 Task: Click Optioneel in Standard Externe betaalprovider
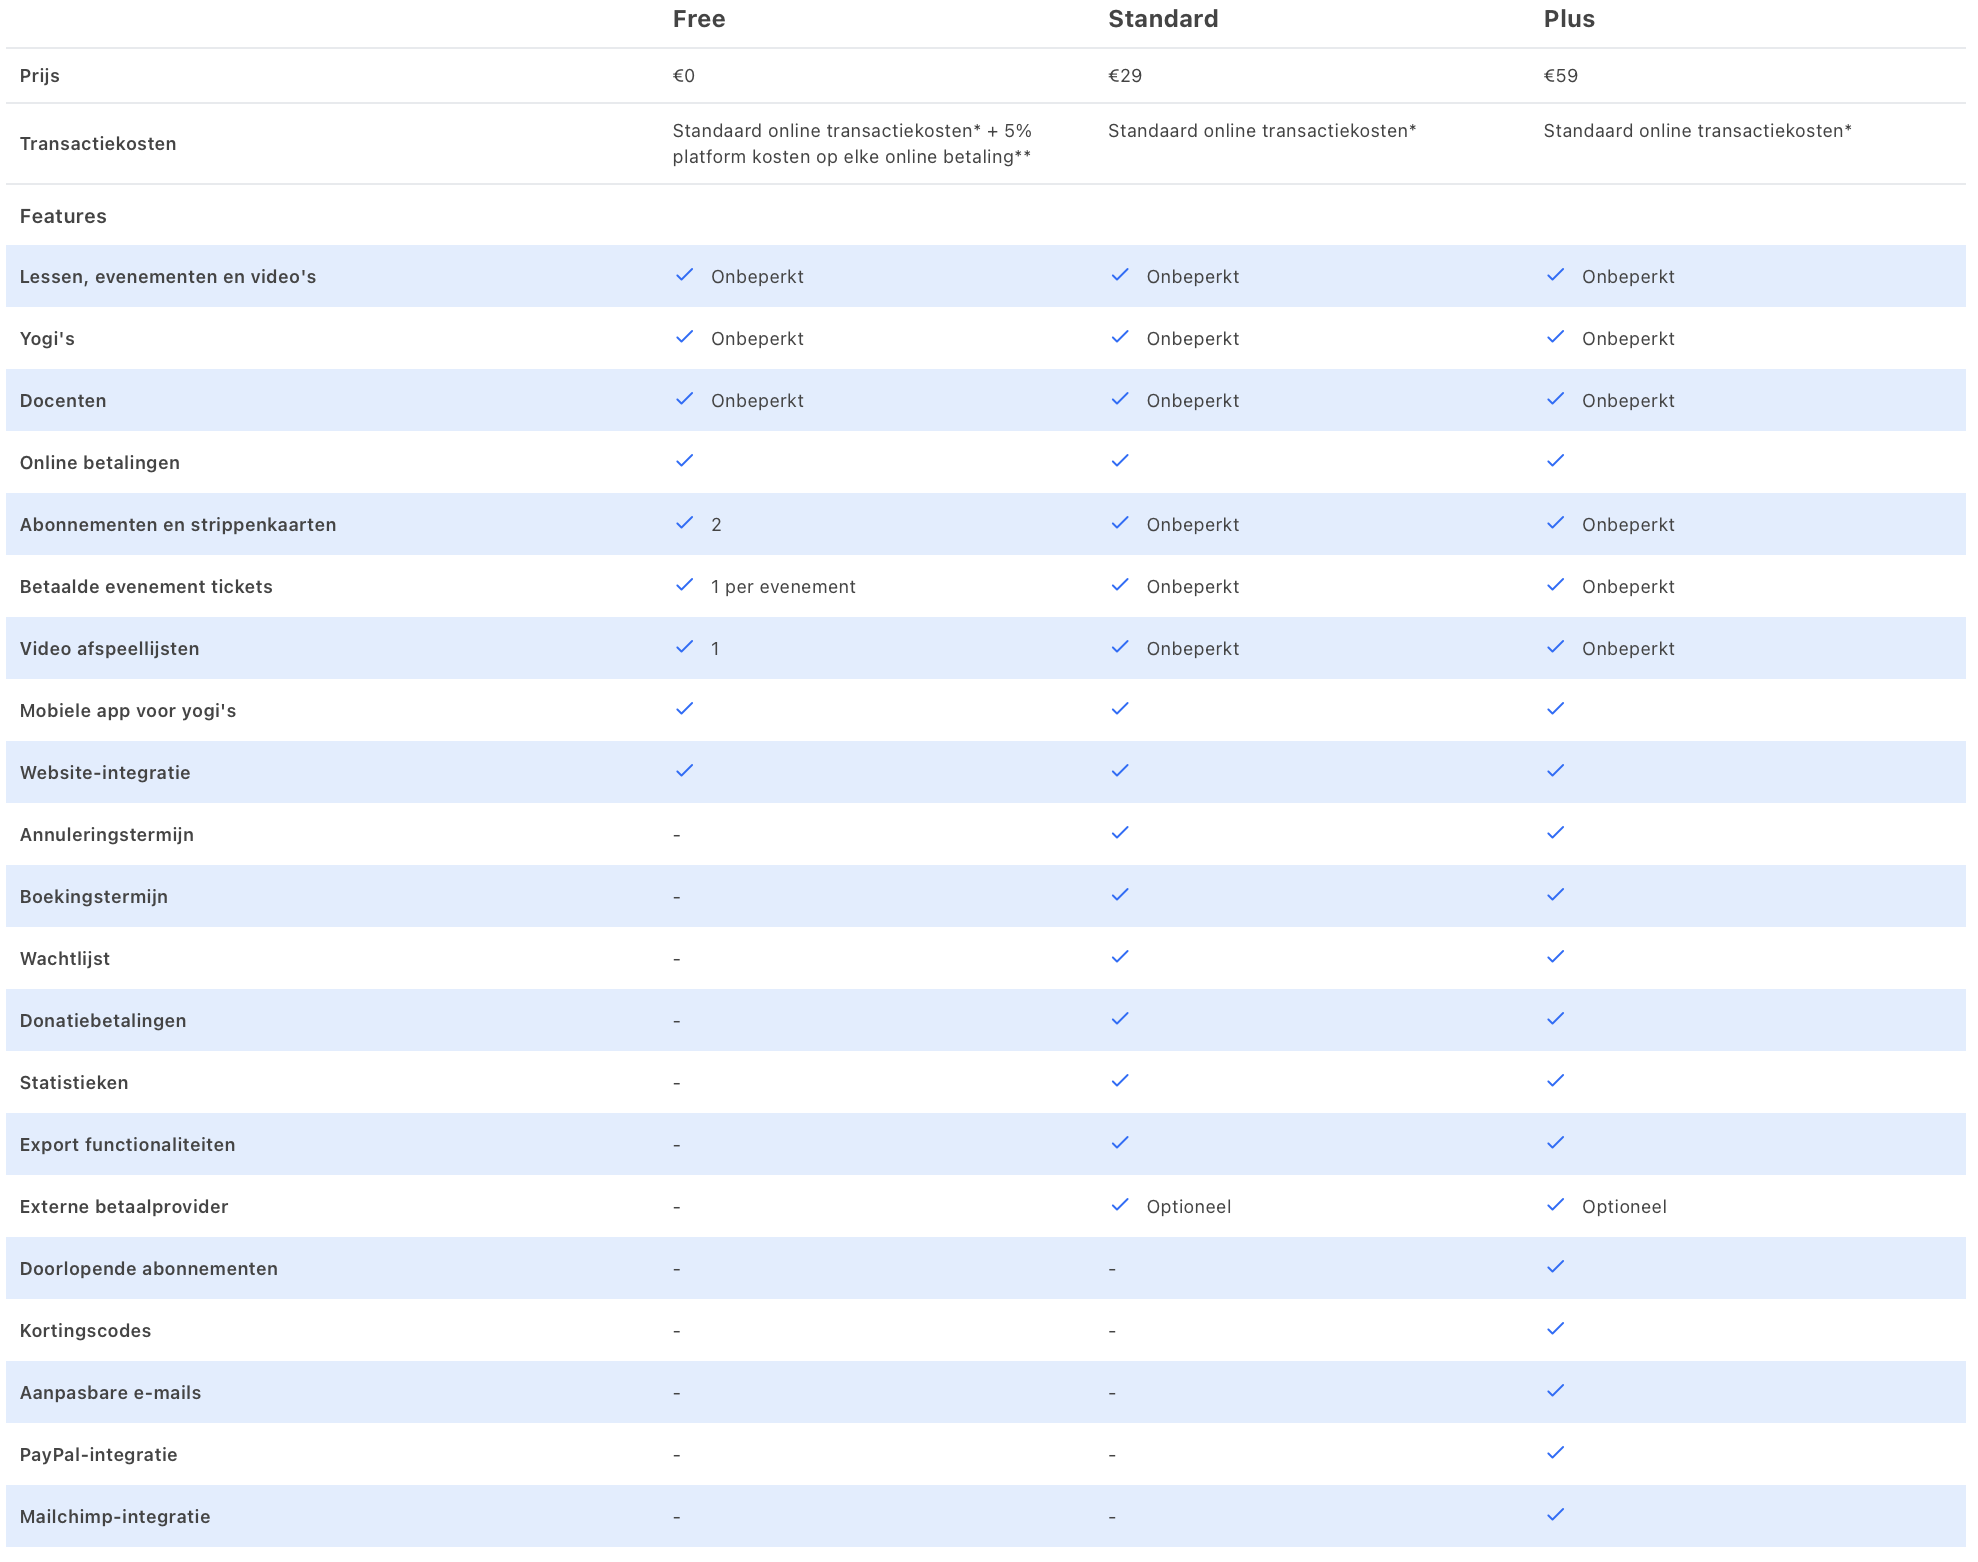coord(1188,1207)
